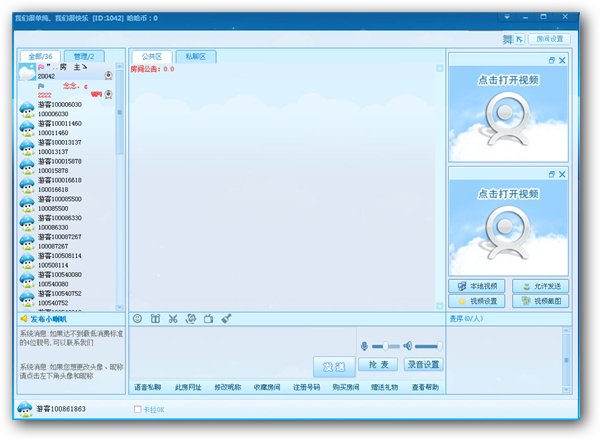Switch to the 管理/2 user tab

[84, 56]
